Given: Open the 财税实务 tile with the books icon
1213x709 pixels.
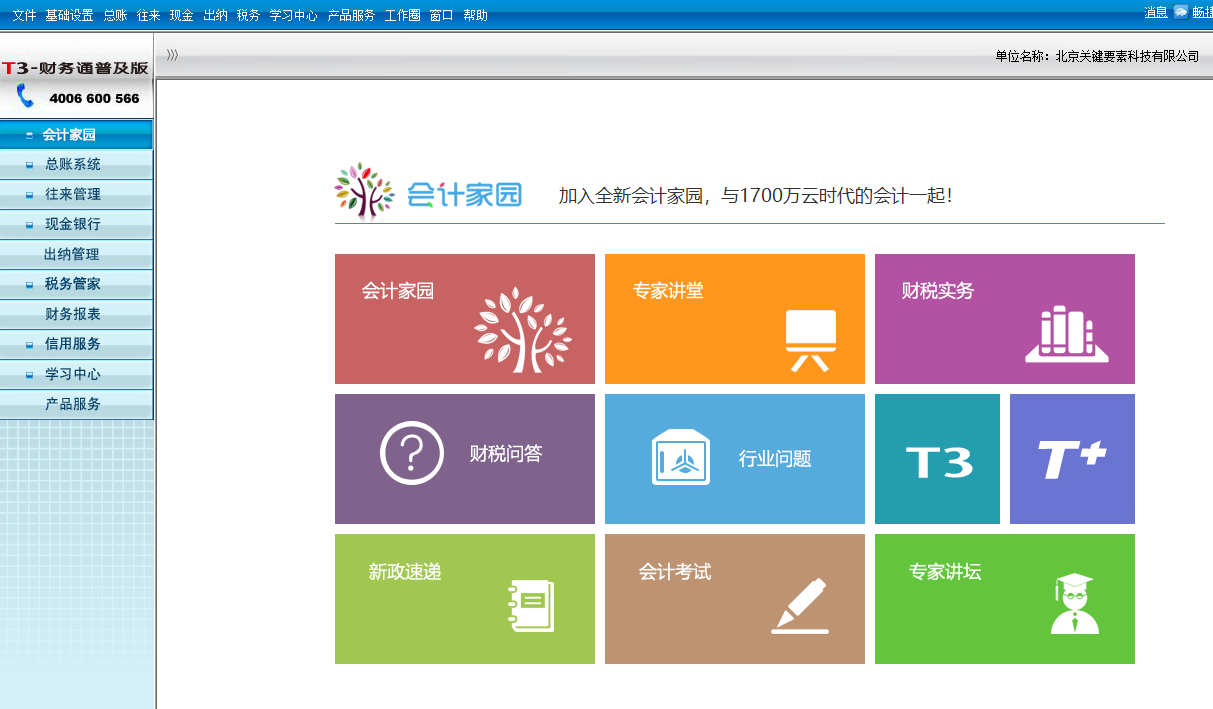Looking at the screenshot, I should click(x=1005, y=319).
